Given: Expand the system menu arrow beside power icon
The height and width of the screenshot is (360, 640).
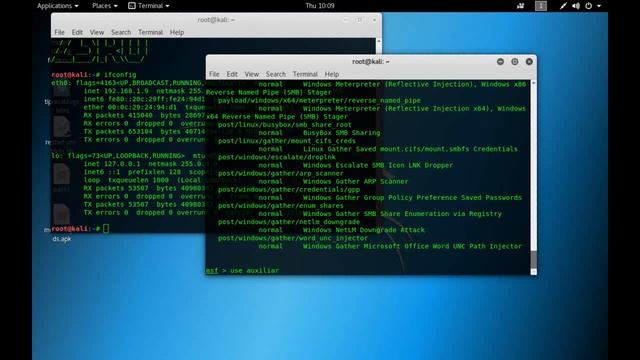Looking at the screenshot, I should tap(599, 6).
